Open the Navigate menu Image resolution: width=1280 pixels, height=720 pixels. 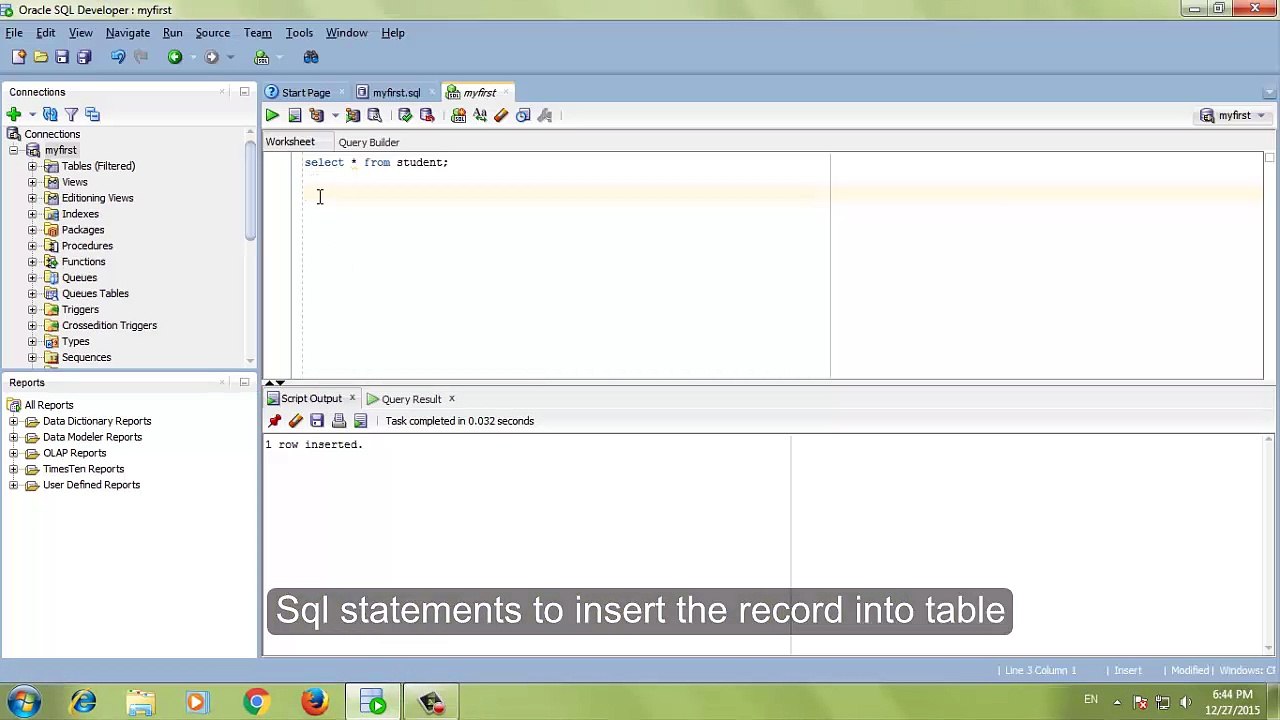[128, 33]
